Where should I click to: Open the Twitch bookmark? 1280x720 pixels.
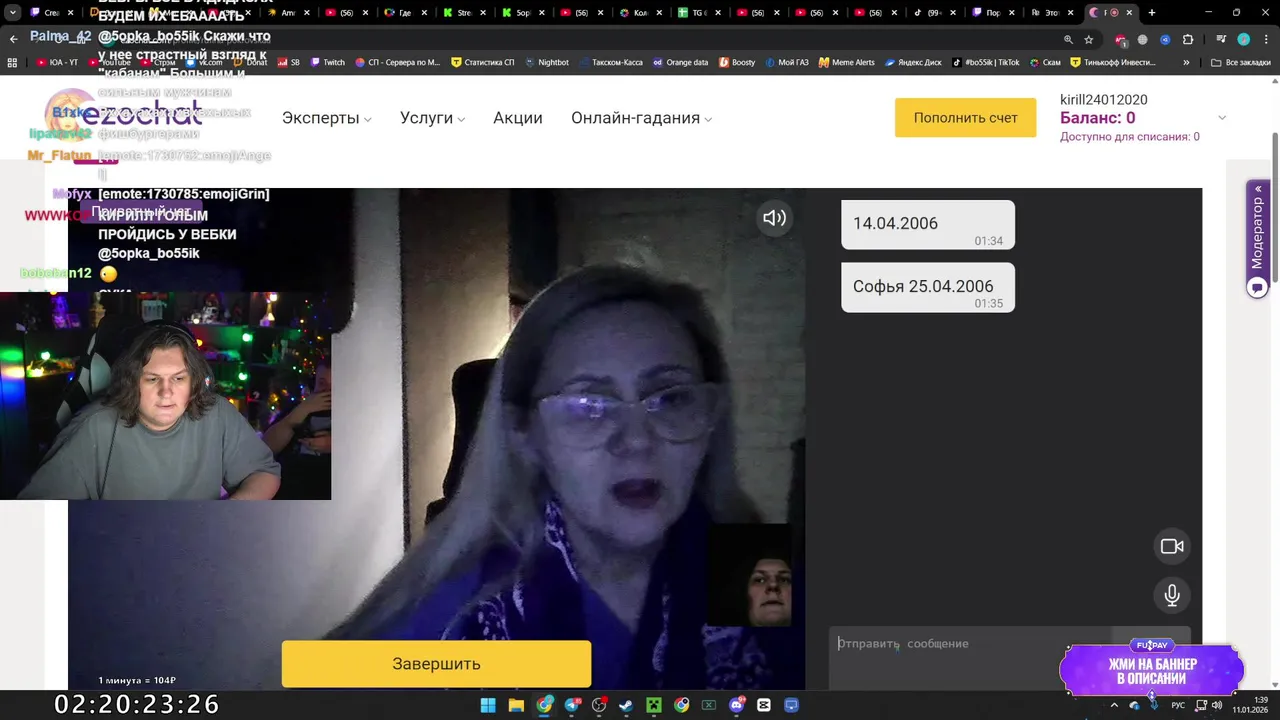click(x=327, y=62)
